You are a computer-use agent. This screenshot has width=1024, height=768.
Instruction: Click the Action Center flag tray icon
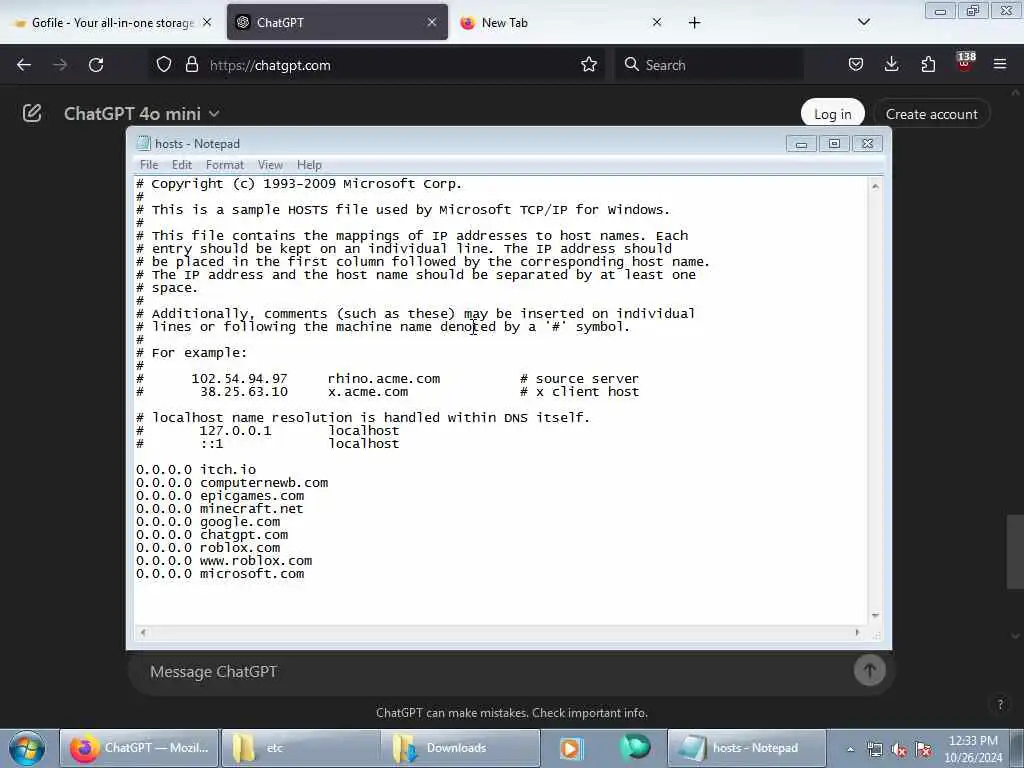[923, 750]
